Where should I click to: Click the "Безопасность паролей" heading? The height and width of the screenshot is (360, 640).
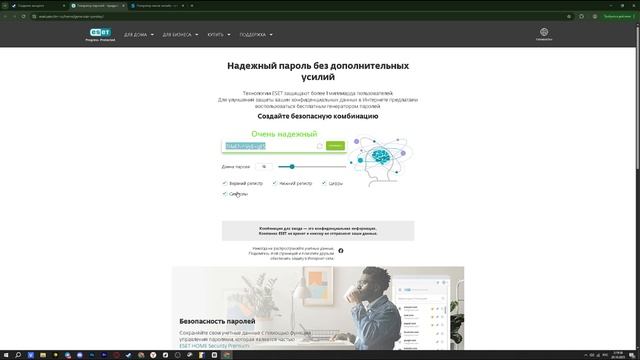[x=217, y=321]
